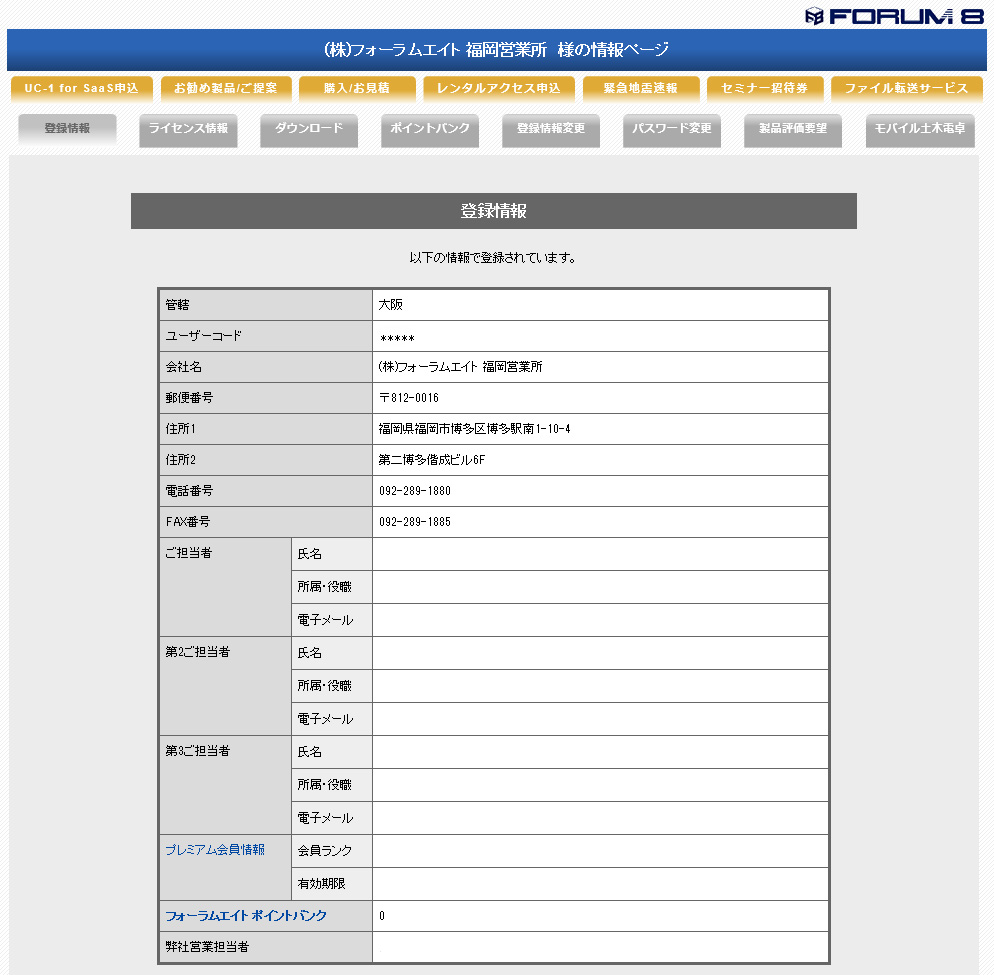Click the 登録情報 section header
The image size is (994, 975).
(494, 211)
